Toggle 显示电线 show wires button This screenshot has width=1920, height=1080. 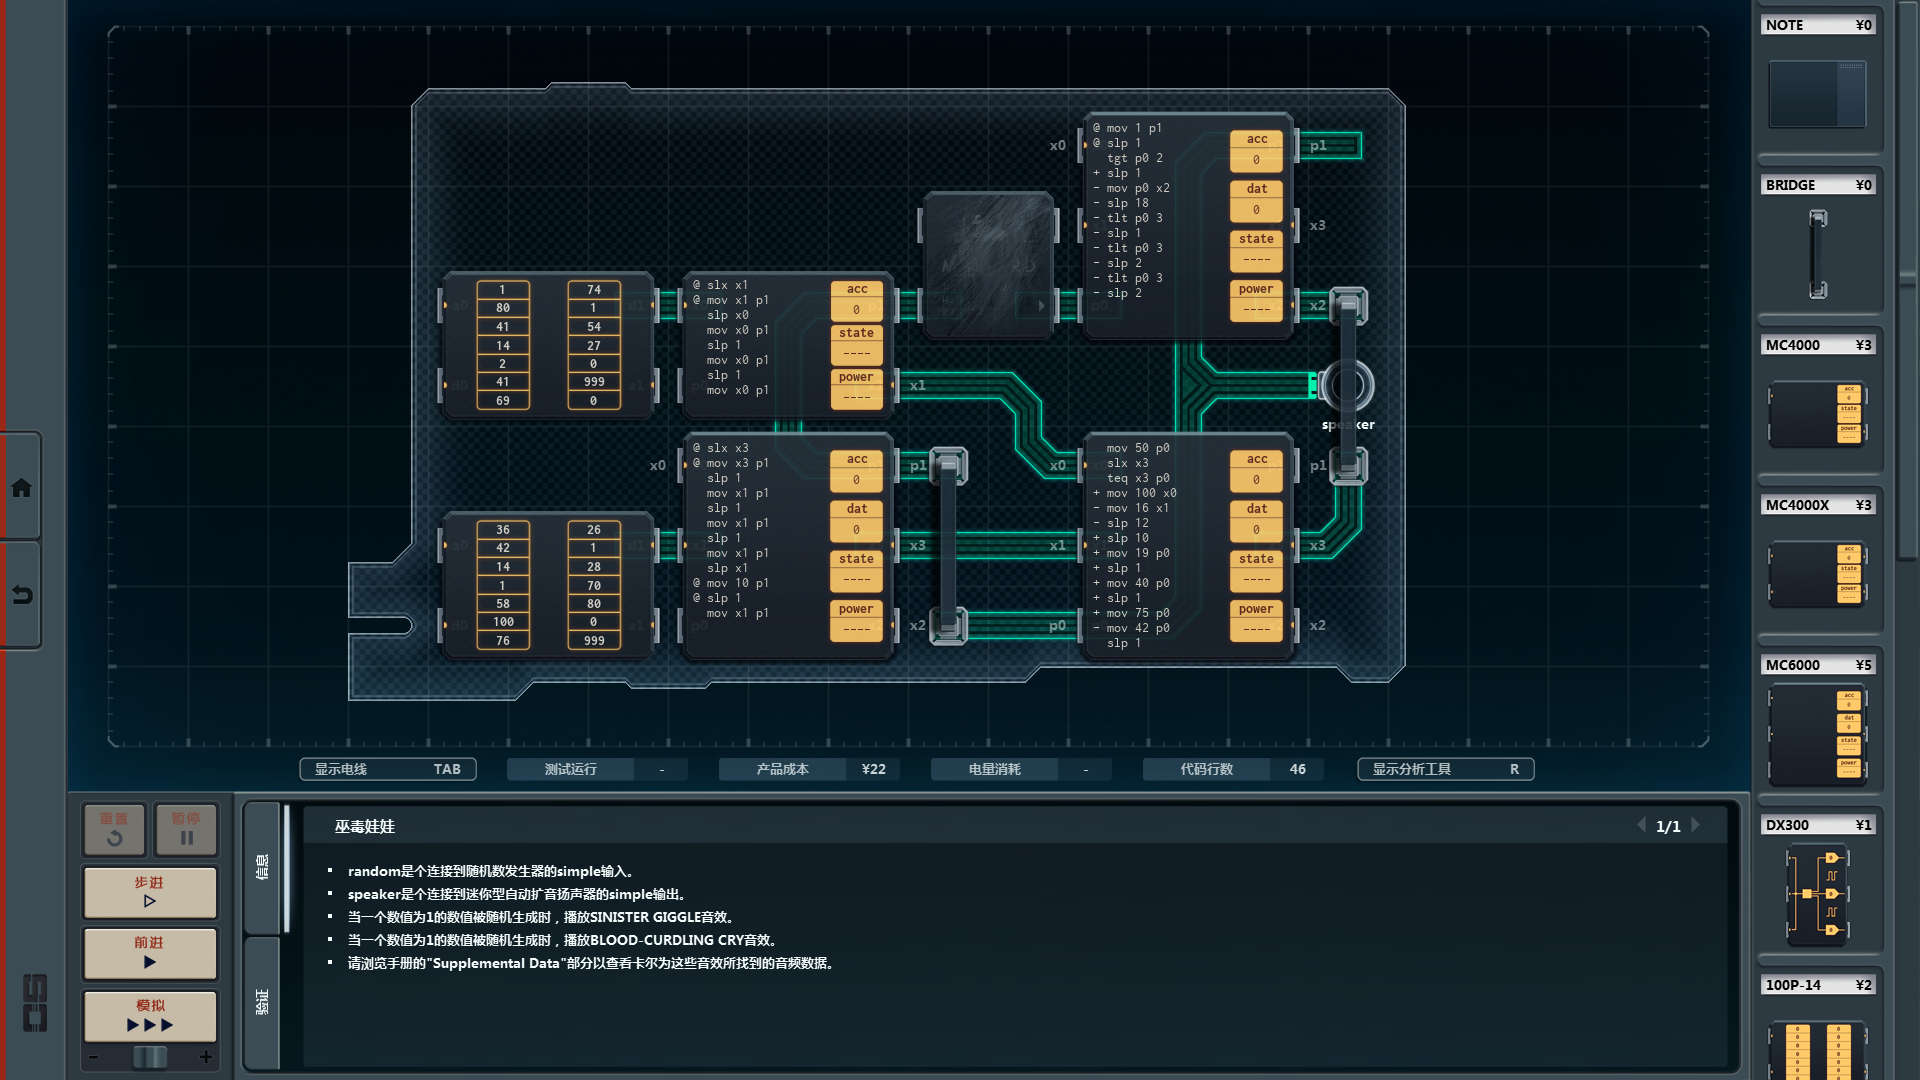[x=387, y=769]
